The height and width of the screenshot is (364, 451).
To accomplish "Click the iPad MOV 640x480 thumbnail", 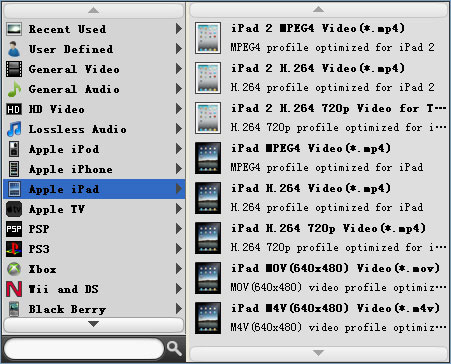I will click(208, 278).
